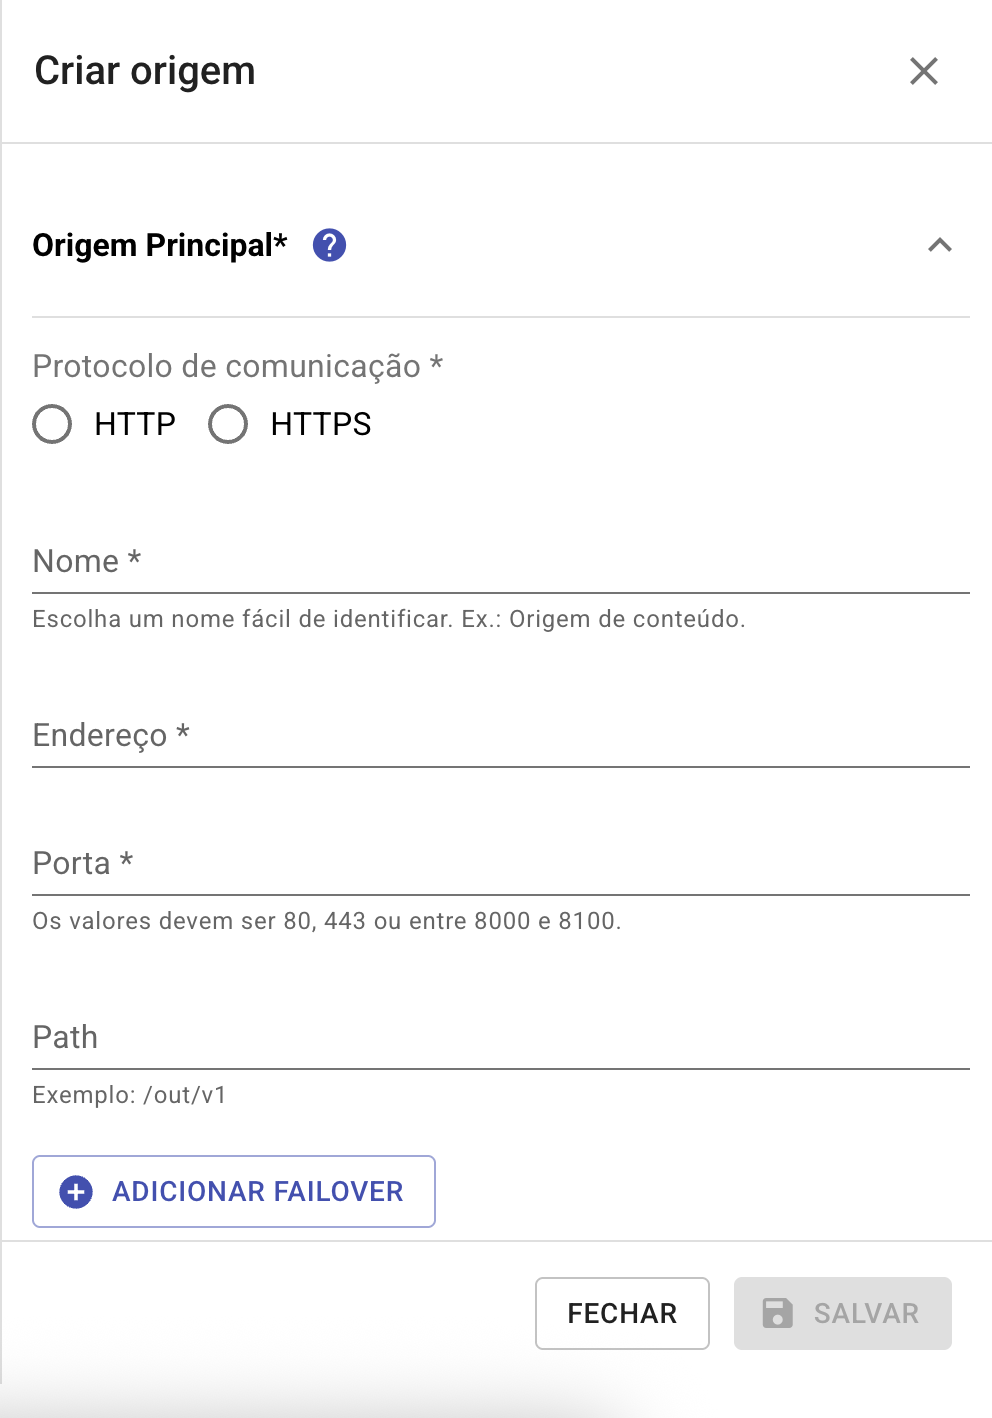Click the Nome helper text hint
Screen dimensions: 992x1418
[x=388, y=619]
